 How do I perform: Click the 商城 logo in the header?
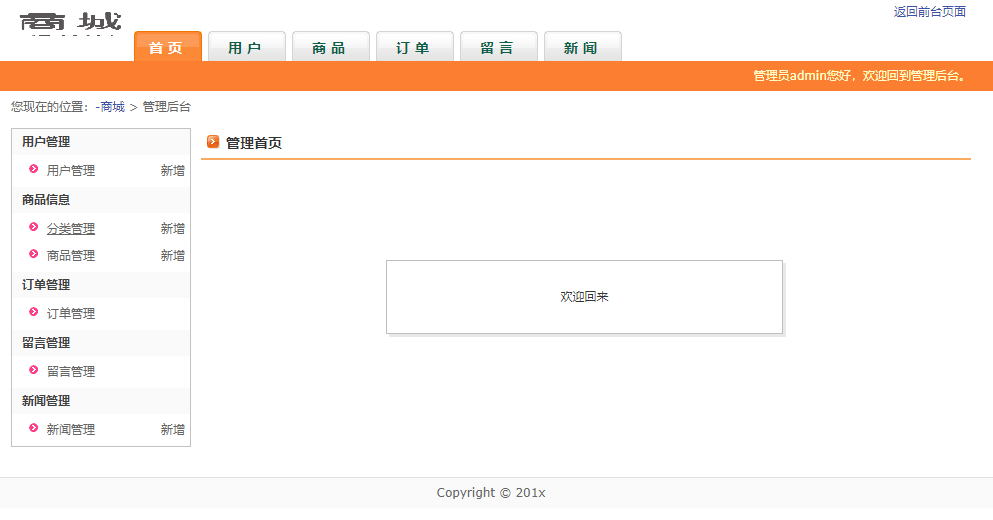[x=70, y=23]
